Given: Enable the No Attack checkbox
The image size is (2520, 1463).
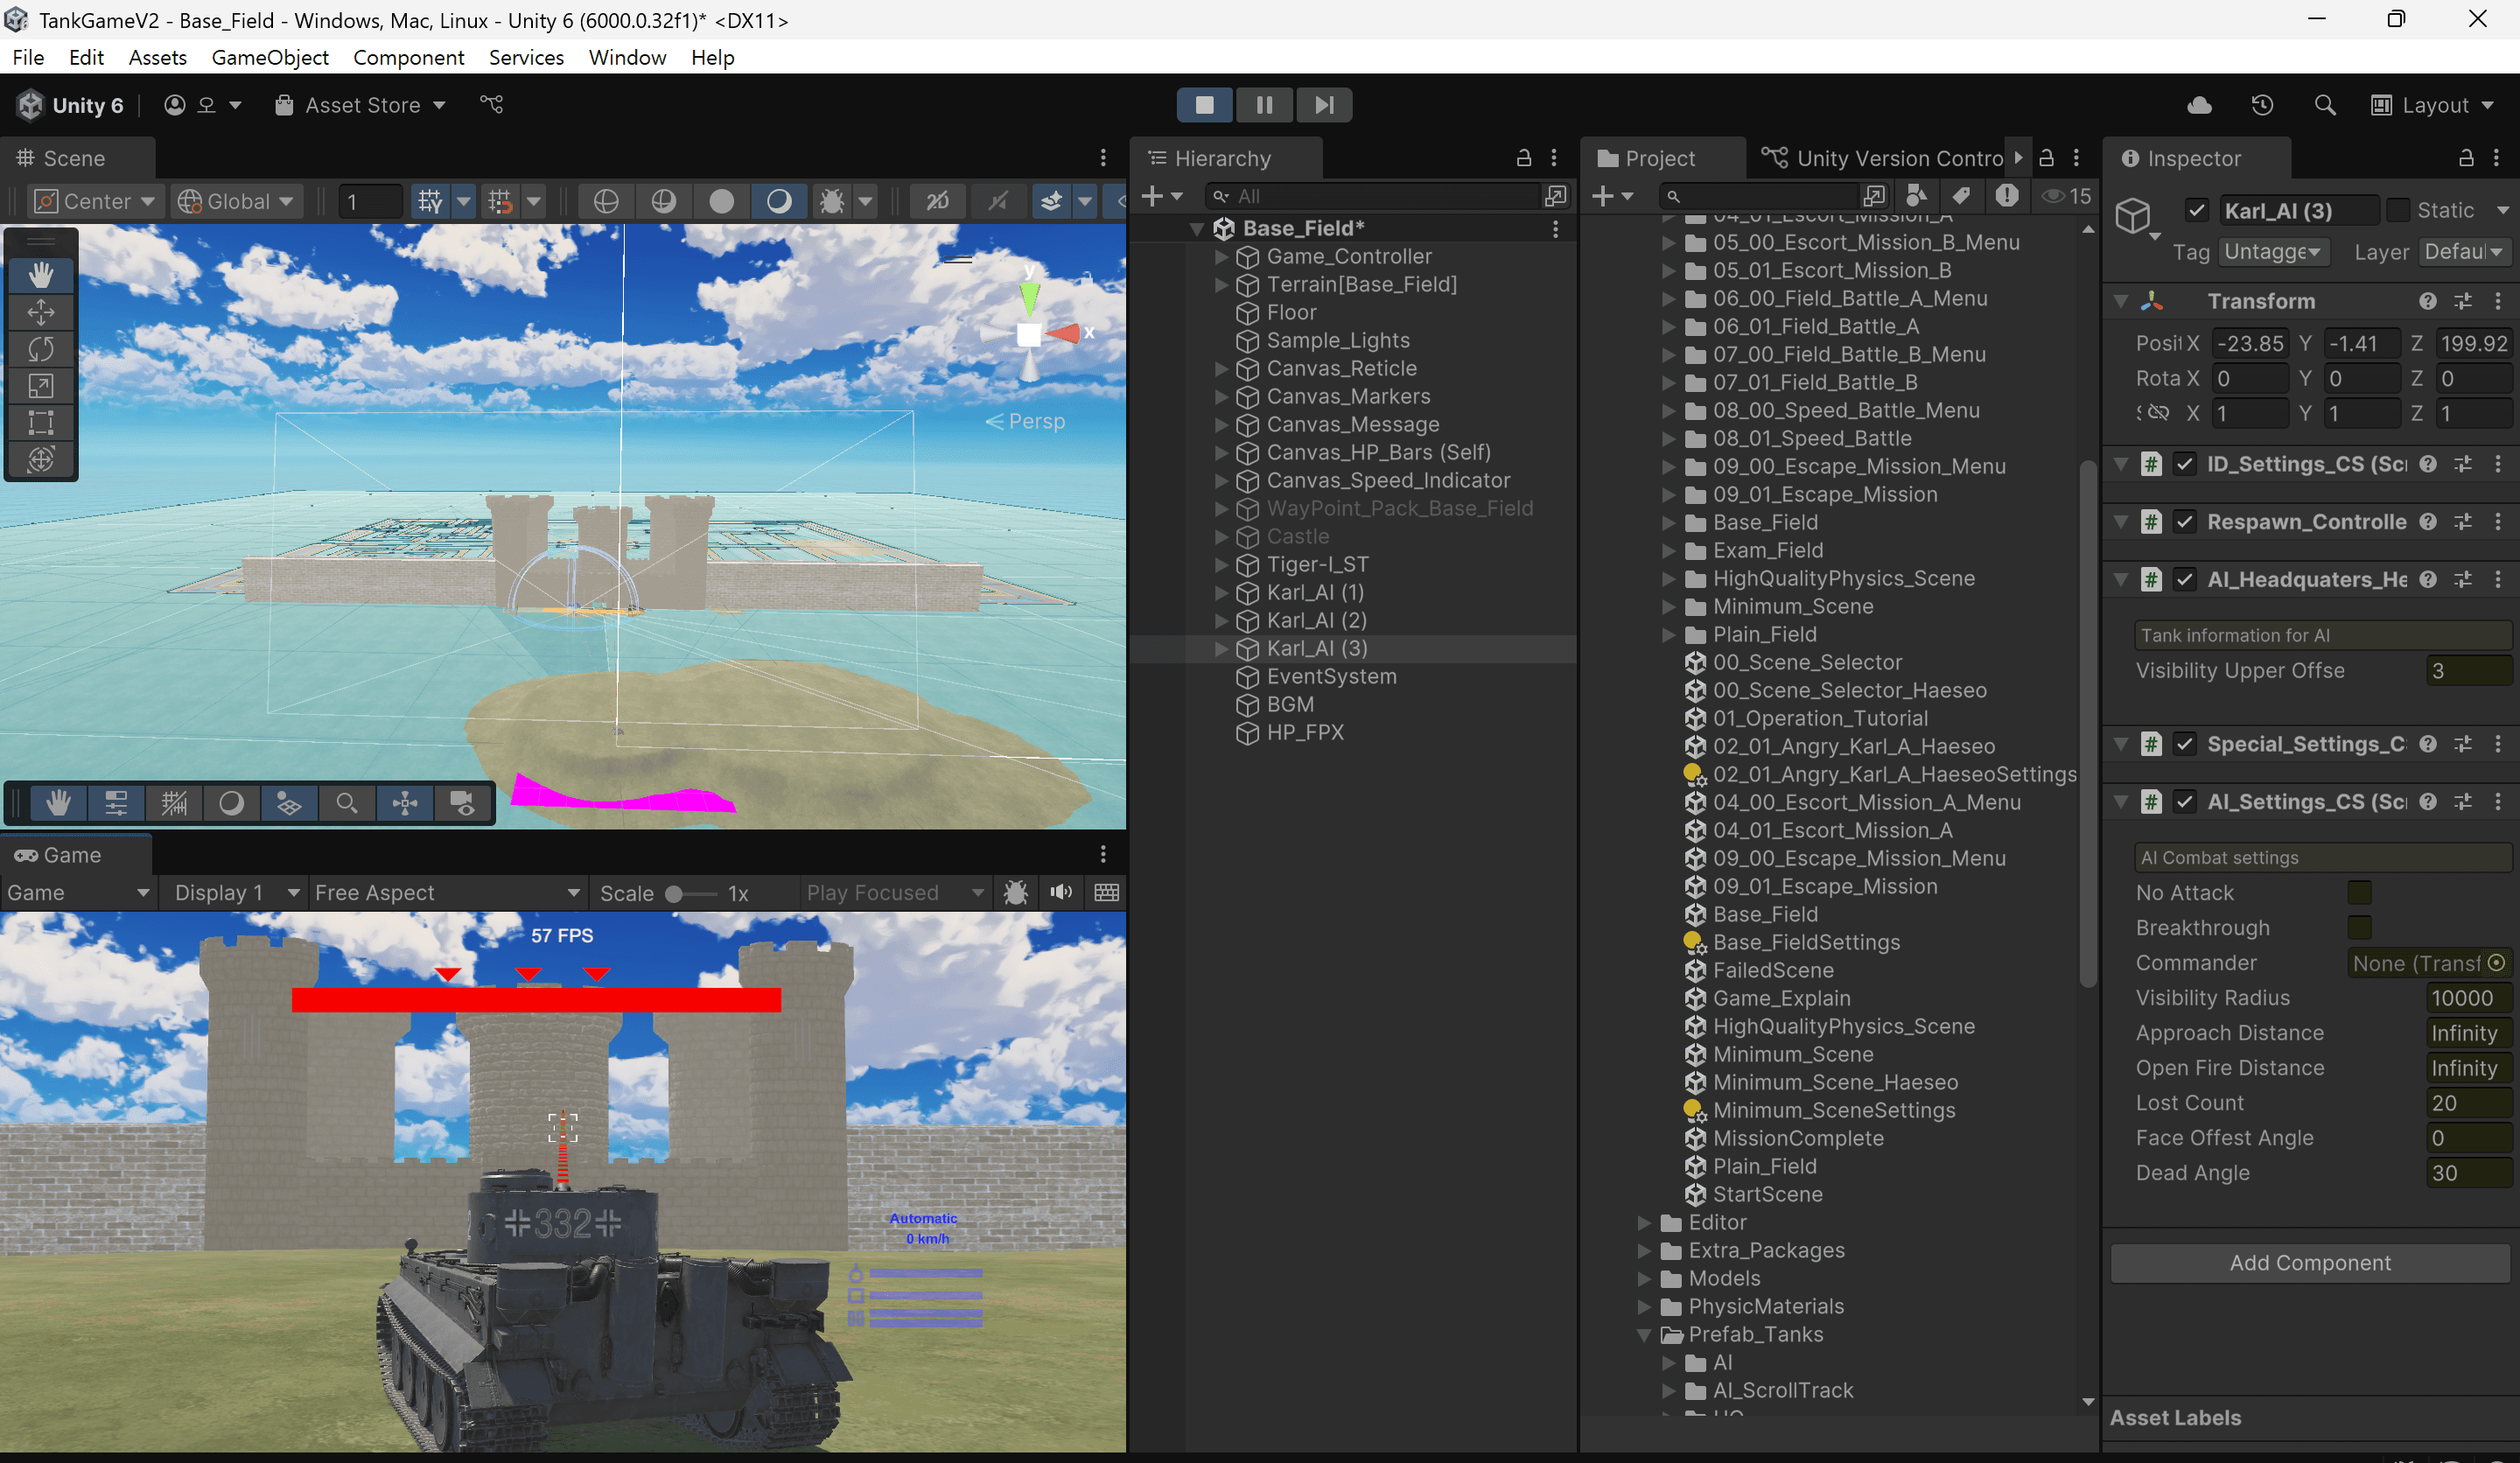Looking at the screenshot, I should (2359, 892).
